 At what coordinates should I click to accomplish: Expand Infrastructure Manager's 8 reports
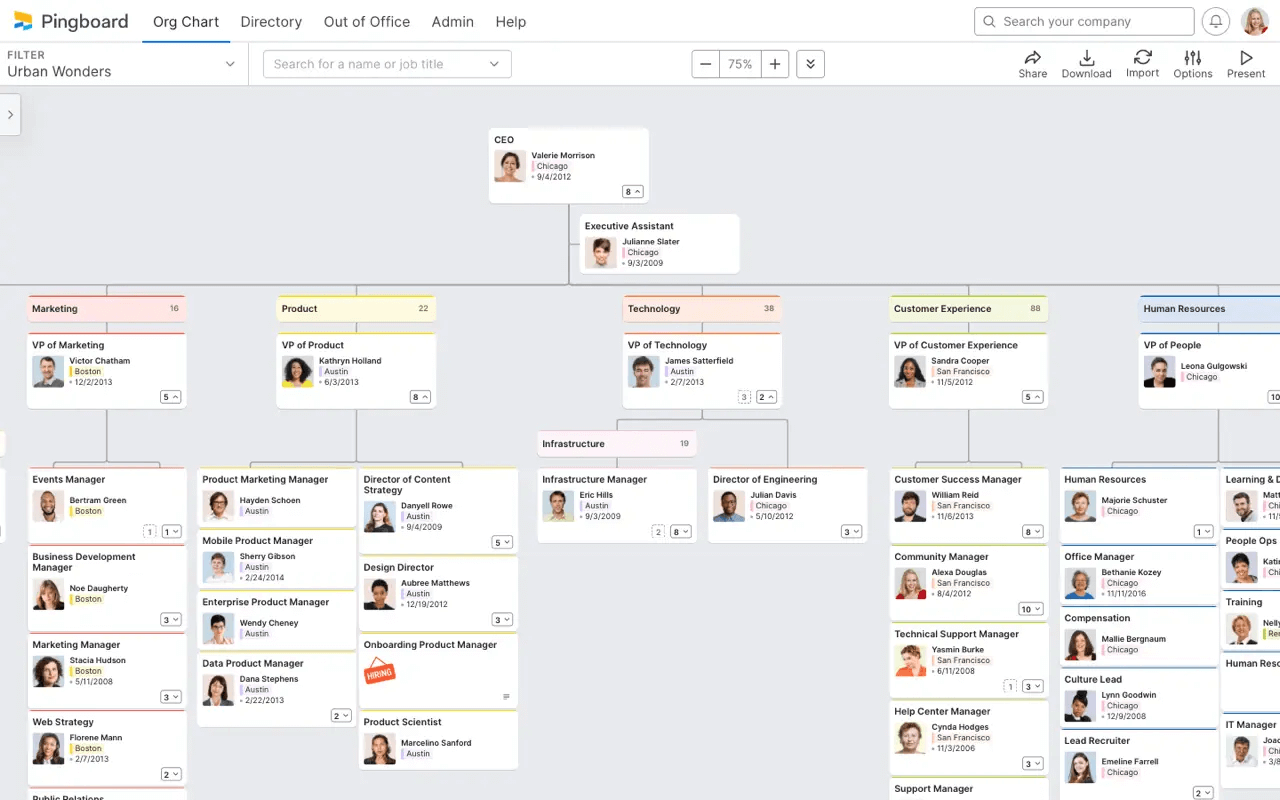click(x=681, y=531)
